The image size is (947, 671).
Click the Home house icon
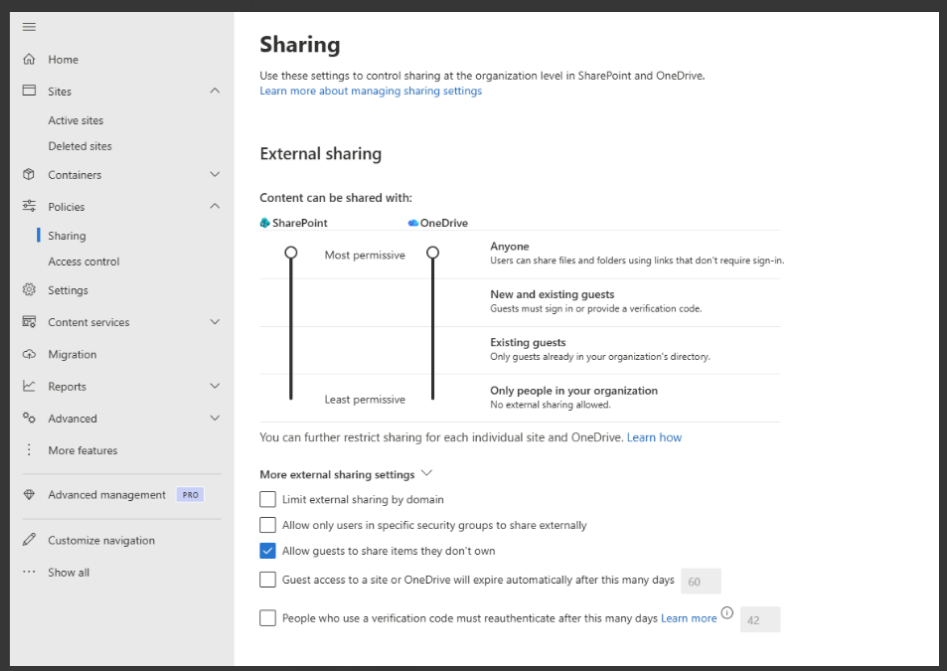pyautogui.click(x=29, y=59)
